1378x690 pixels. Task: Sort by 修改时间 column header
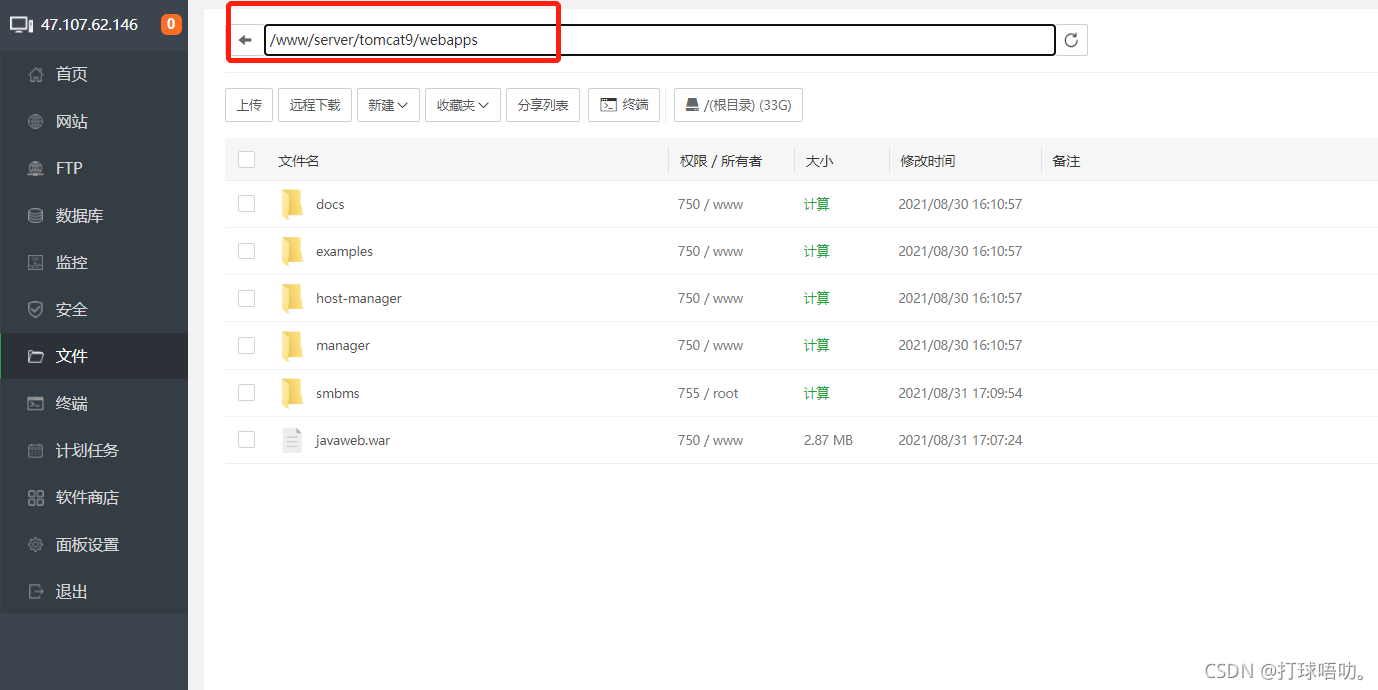(x=927, y=161)
